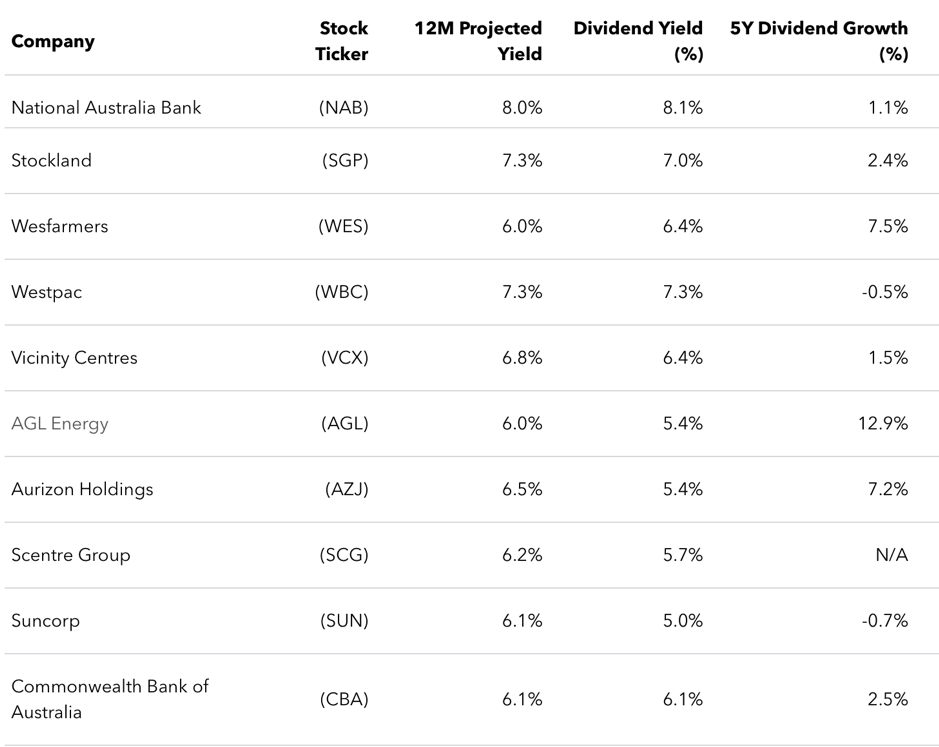Select Scentre Group in the table

(x=70, y=556)
